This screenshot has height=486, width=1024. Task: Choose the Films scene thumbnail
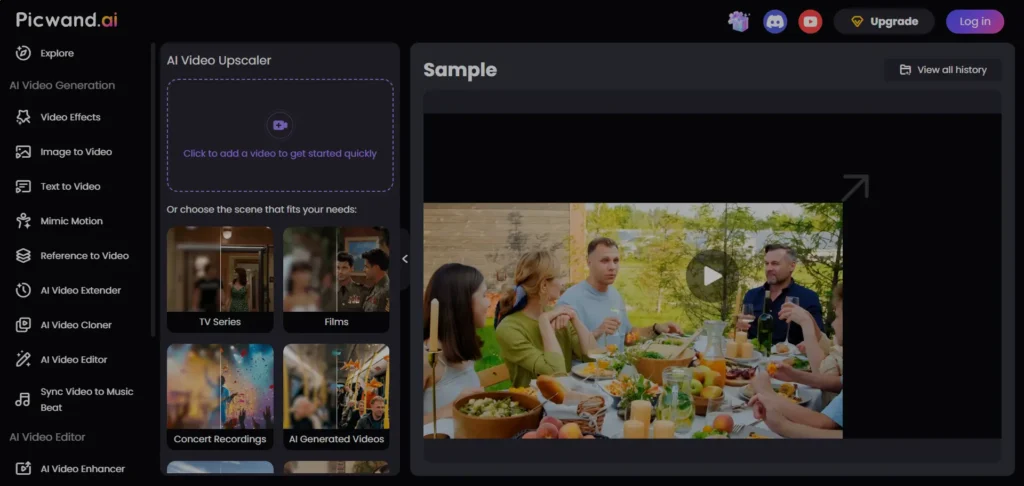tap(336, 279)
